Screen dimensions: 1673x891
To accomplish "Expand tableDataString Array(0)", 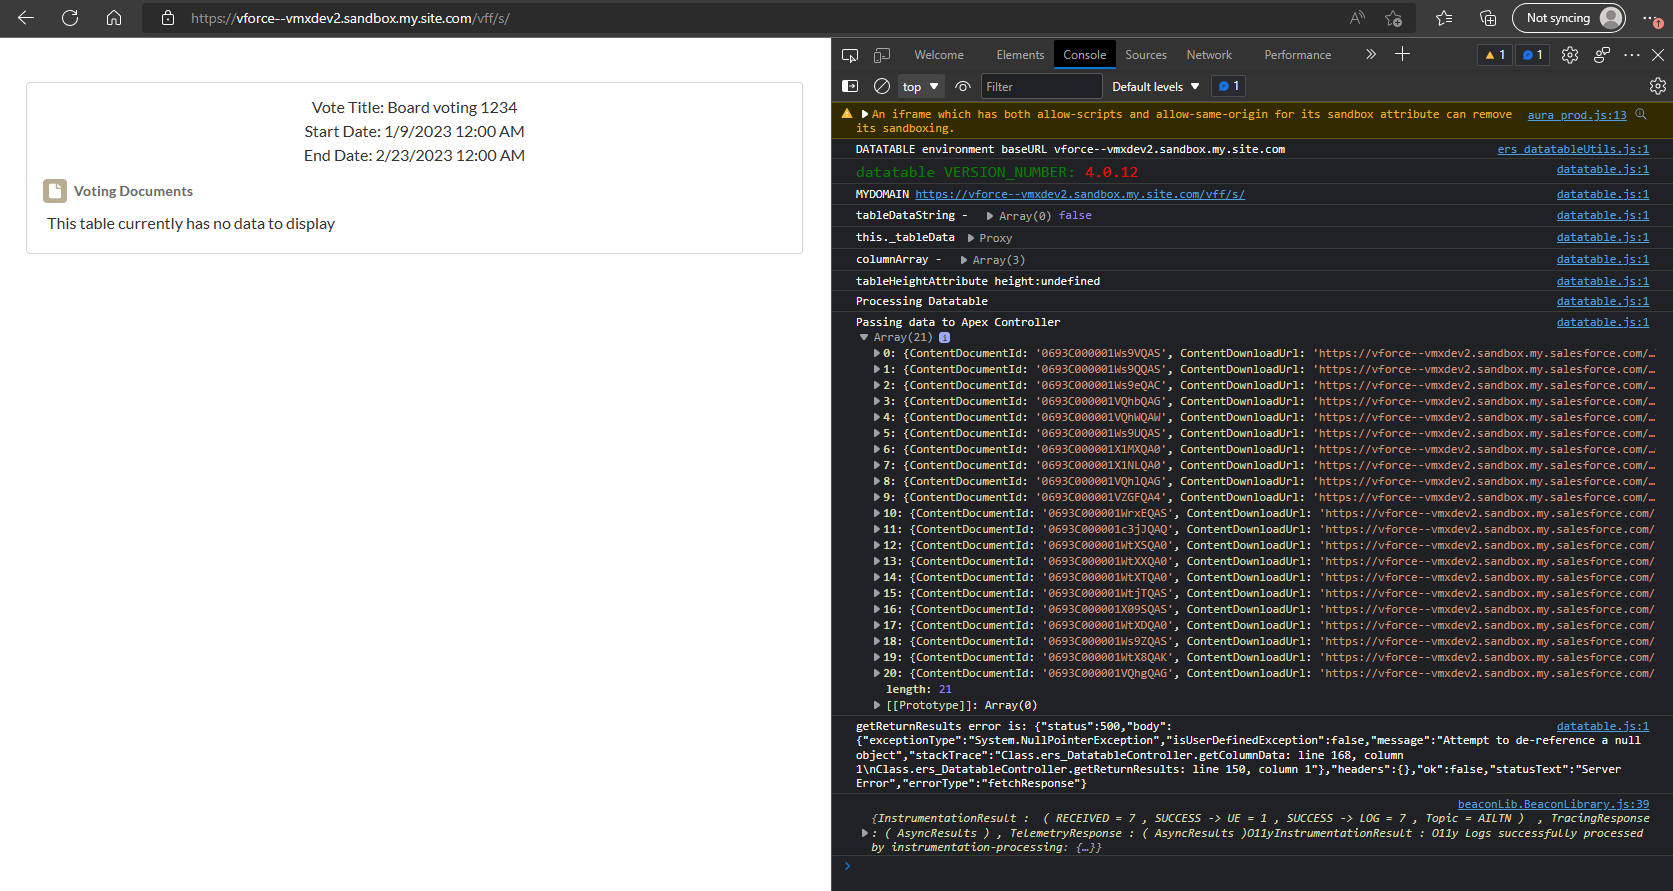I will (x=990, y=216).
